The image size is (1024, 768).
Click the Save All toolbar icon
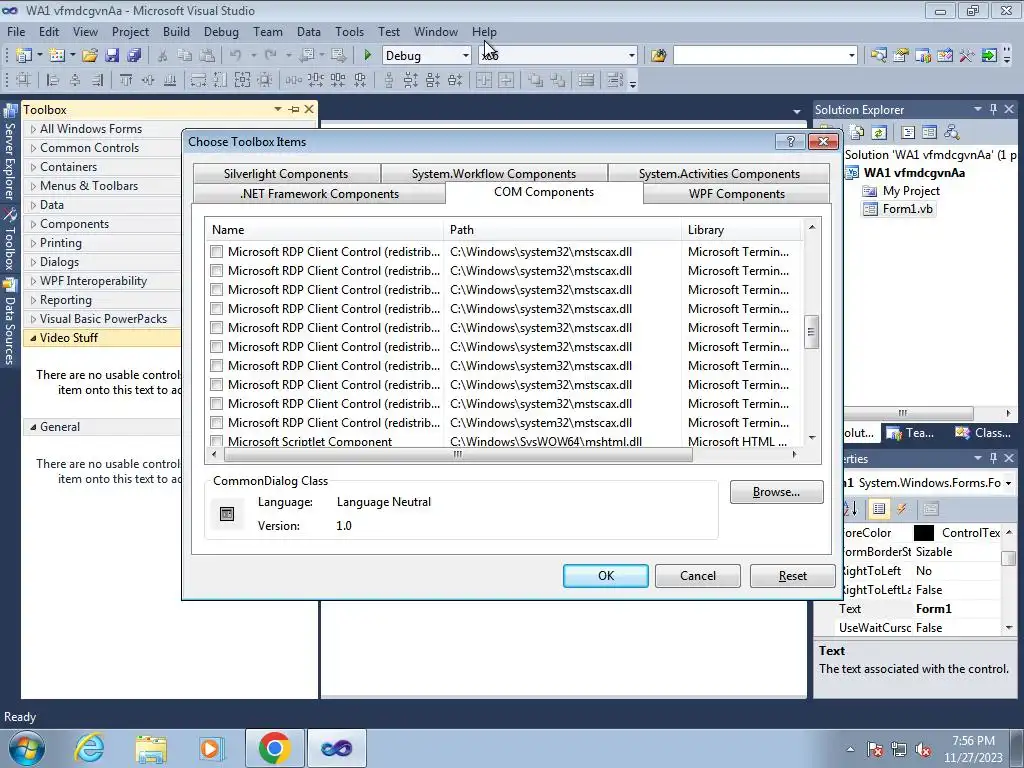(x=134, y=56)
